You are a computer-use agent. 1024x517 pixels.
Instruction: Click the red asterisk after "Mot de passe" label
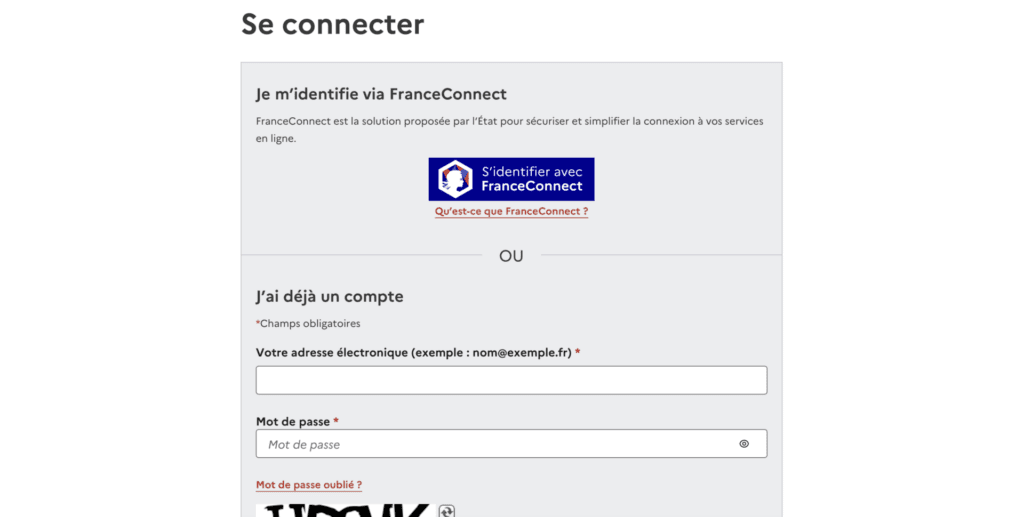tap(336, 422)
